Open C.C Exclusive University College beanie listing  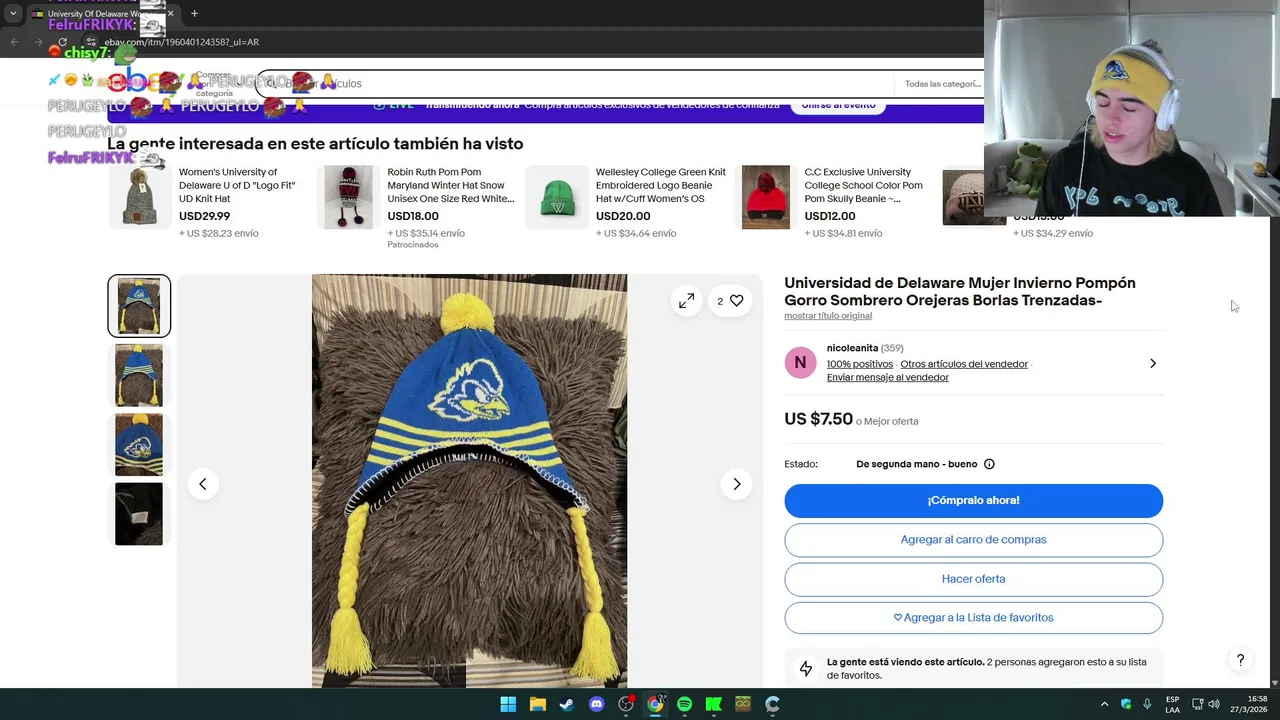click(x=864, y=185)
